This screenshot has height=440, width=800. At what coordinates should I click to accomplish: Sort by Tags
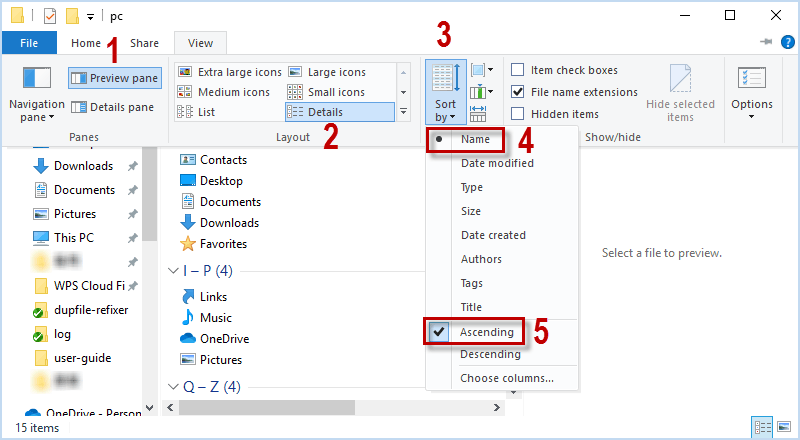point(471,283)
